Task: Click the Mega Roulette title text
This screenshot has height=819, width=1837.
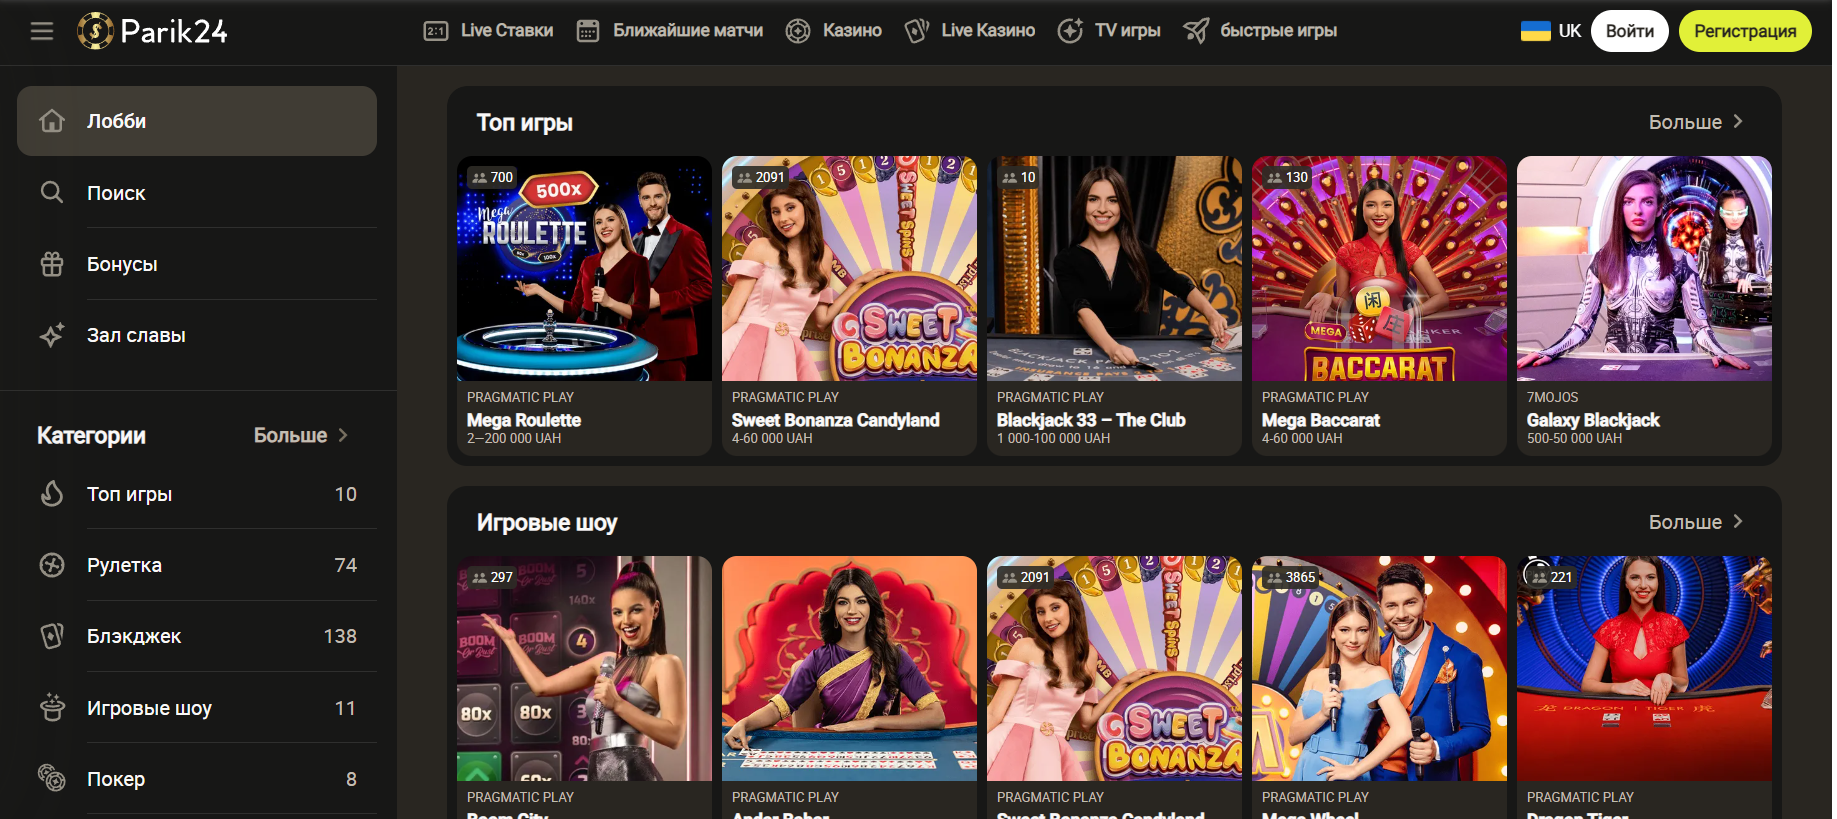Action: 524,420
